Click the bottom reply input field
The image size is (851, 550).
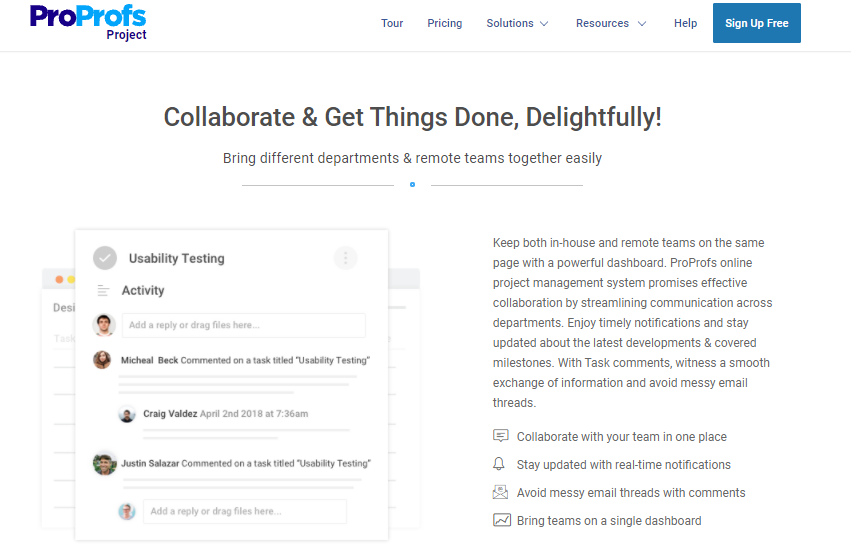[245, 511]
